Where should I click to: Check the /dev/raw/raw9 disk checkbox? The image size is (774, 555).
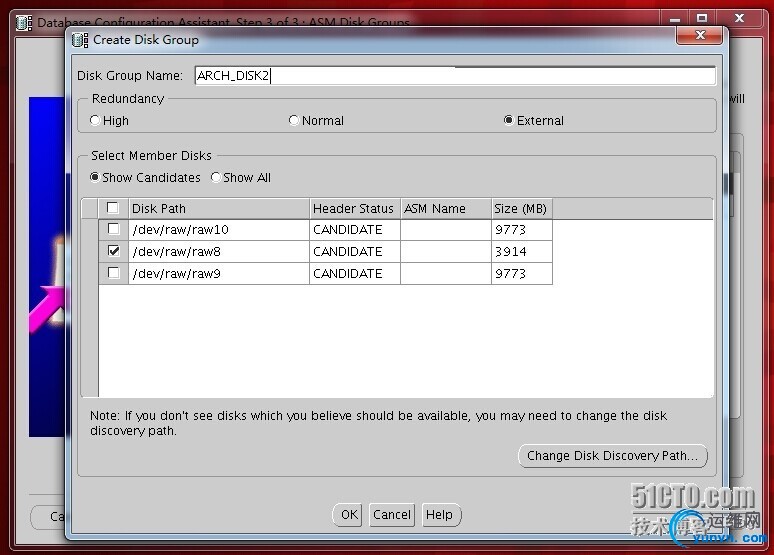pyautogui.click(x=114, y=273)
